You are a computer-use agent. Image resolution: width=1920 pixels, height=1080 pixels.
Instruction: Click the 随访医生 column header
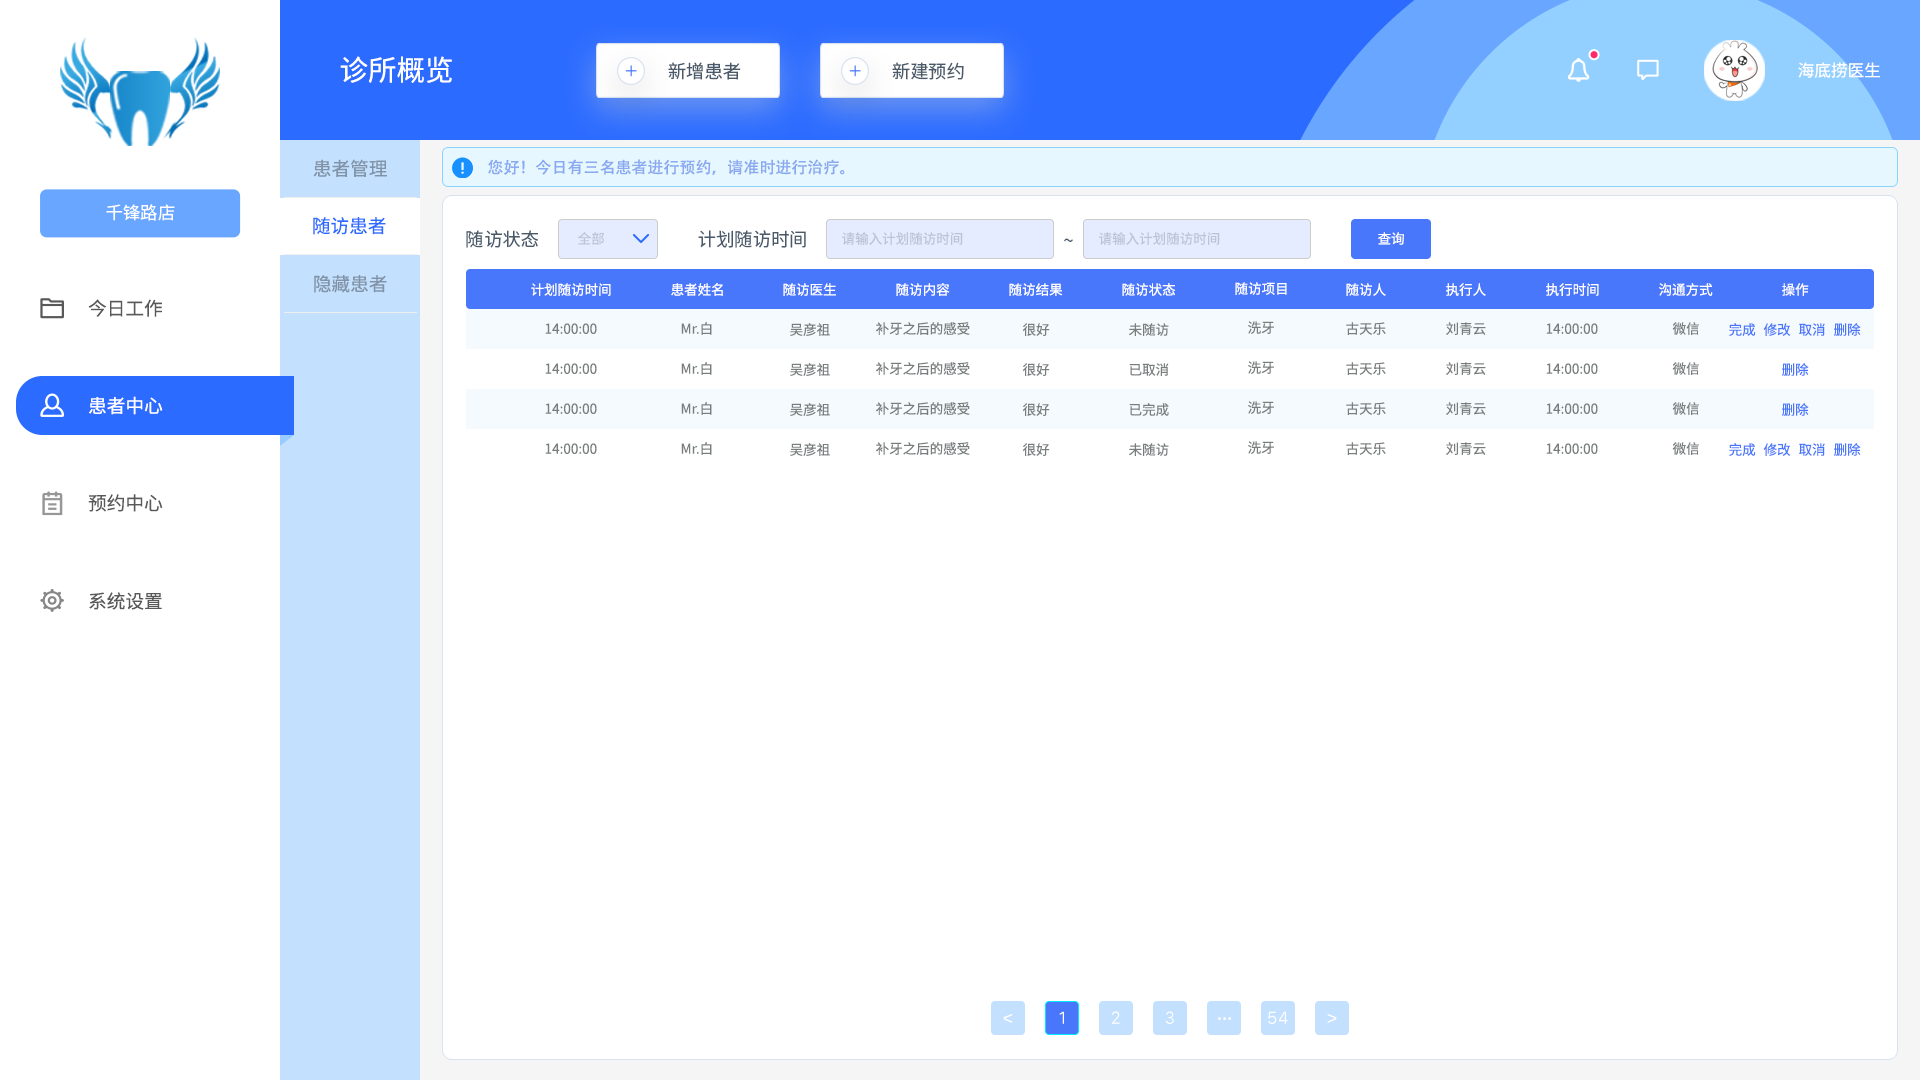point(809,290)
